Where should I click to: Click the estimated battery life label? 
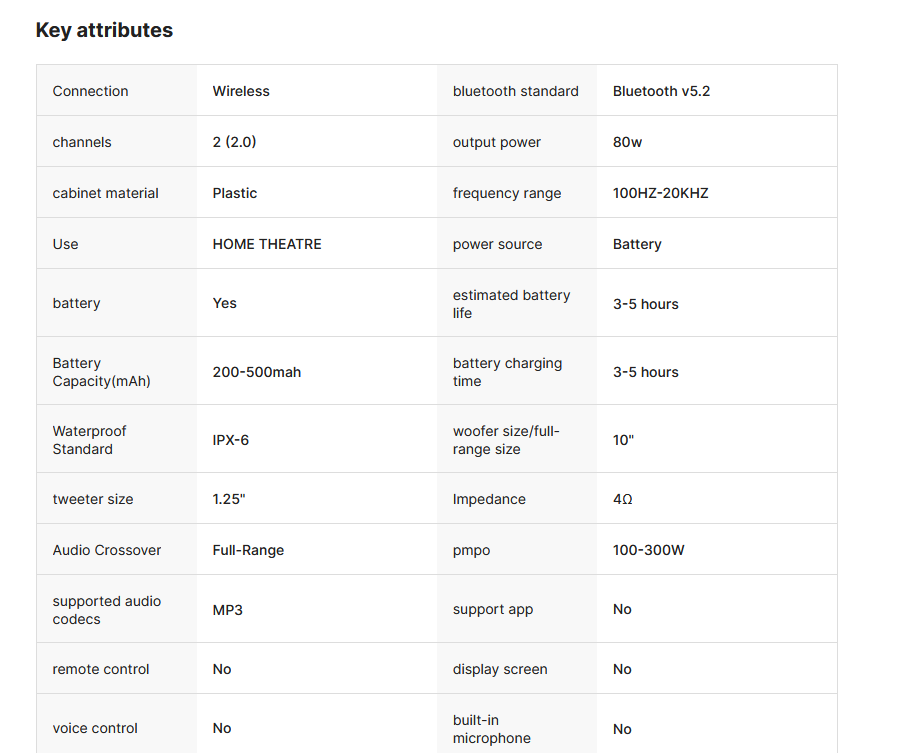pos(511,304)
